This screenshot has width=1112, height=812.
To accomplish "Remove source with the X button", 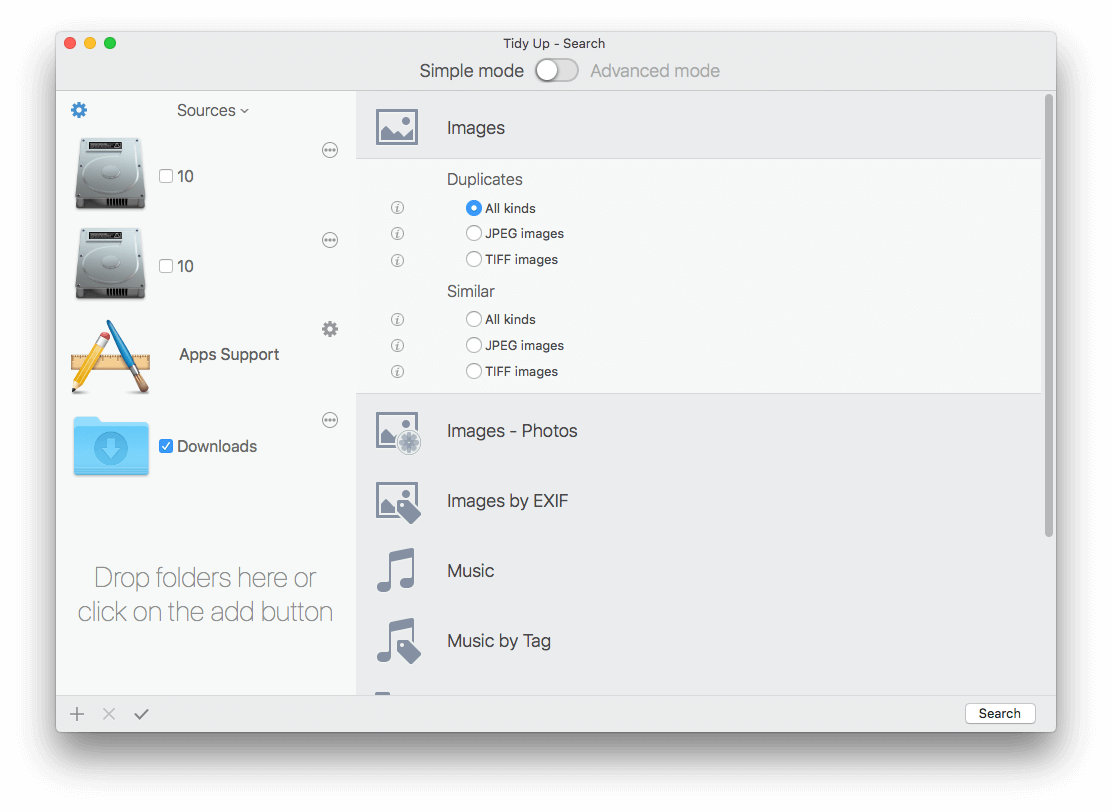I will pyautogui.click(x=109, y=714).
